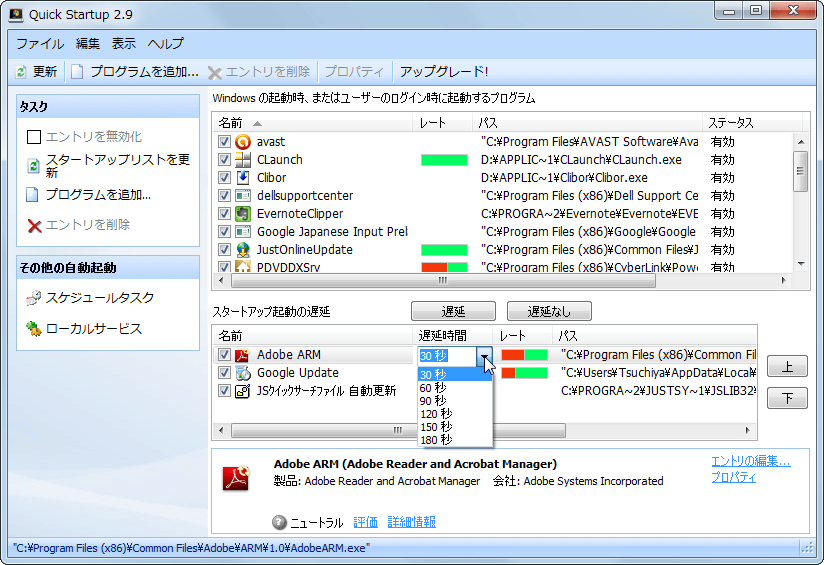Click the 評価 rating link
Viewport: 824px width, 565px height.
[x=365, y=522]
